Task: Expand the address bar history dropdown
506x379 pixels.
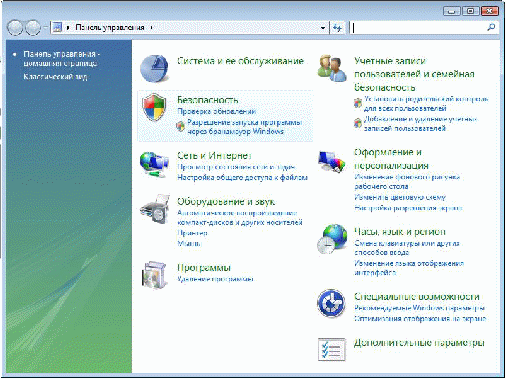Action: [x=323, y=28]
